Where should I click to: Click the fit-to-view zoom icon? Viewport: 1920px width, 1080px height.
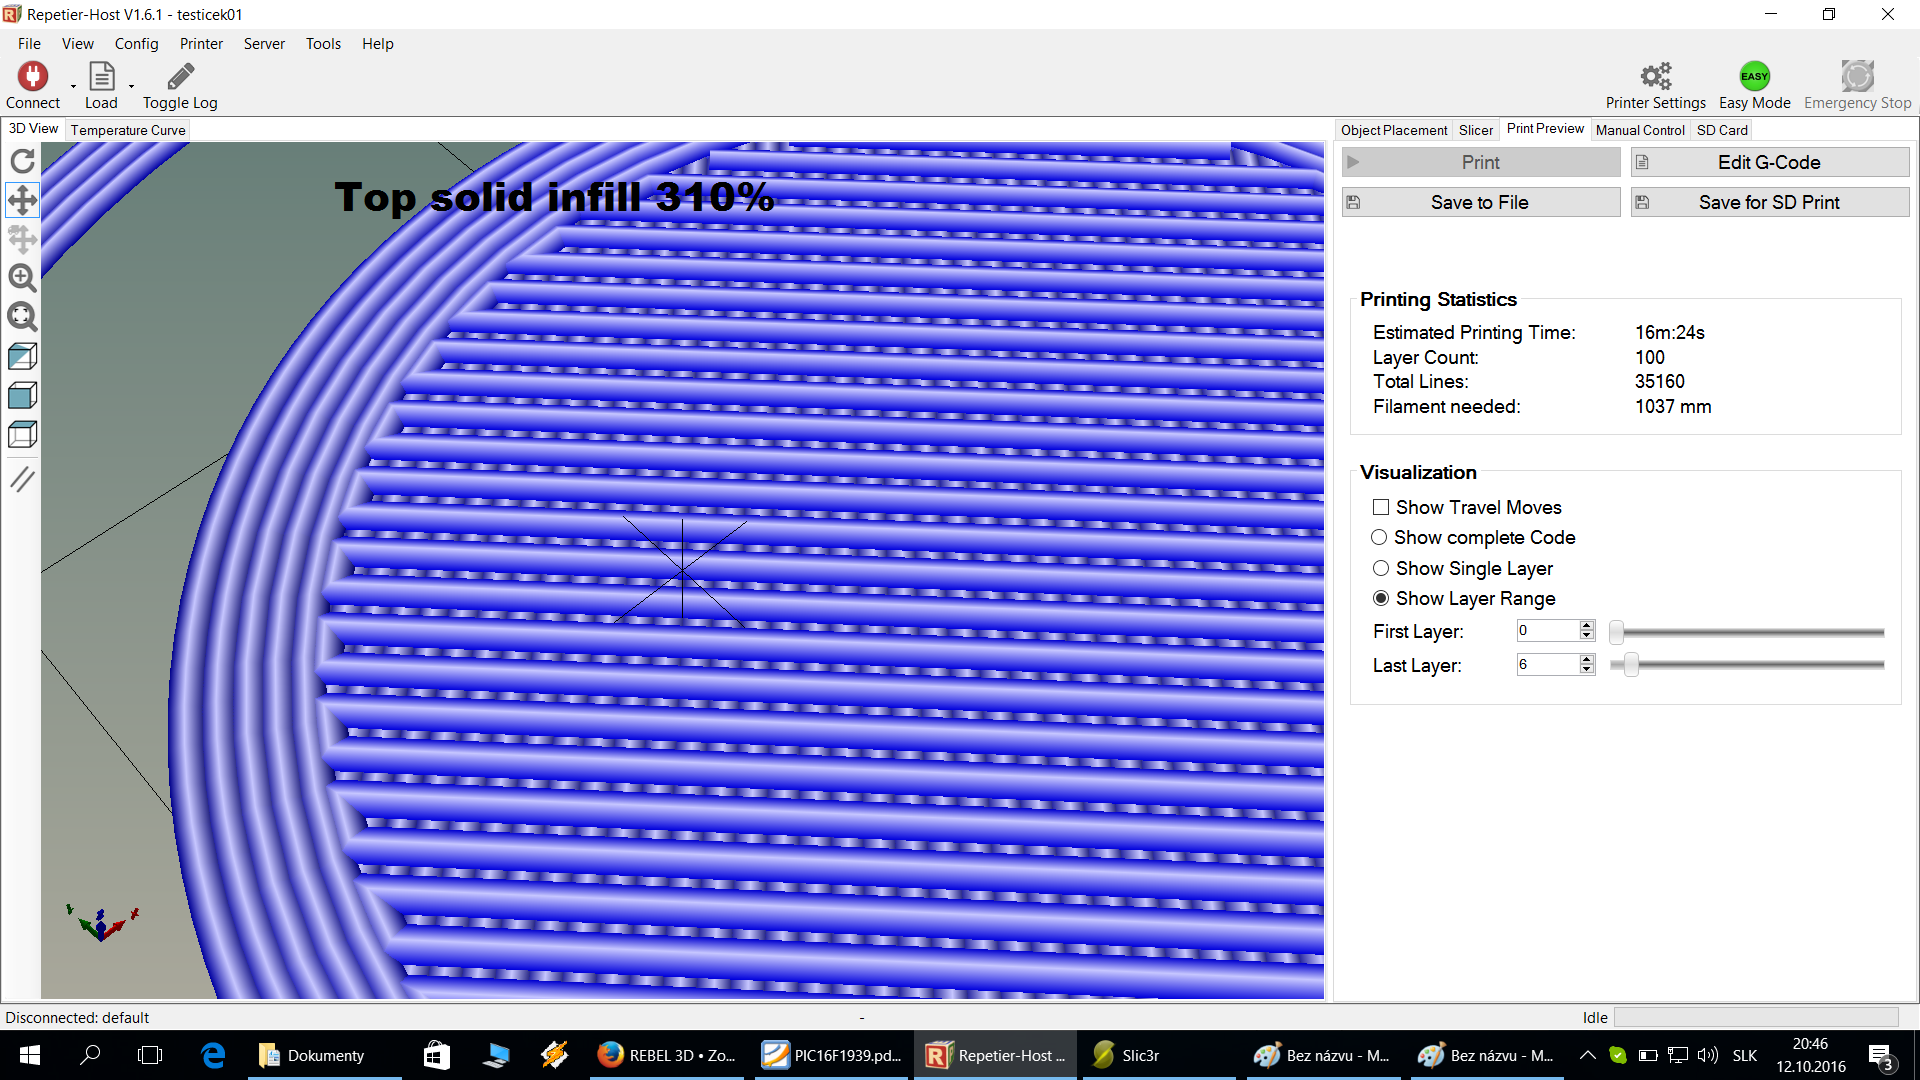point(22,317)
